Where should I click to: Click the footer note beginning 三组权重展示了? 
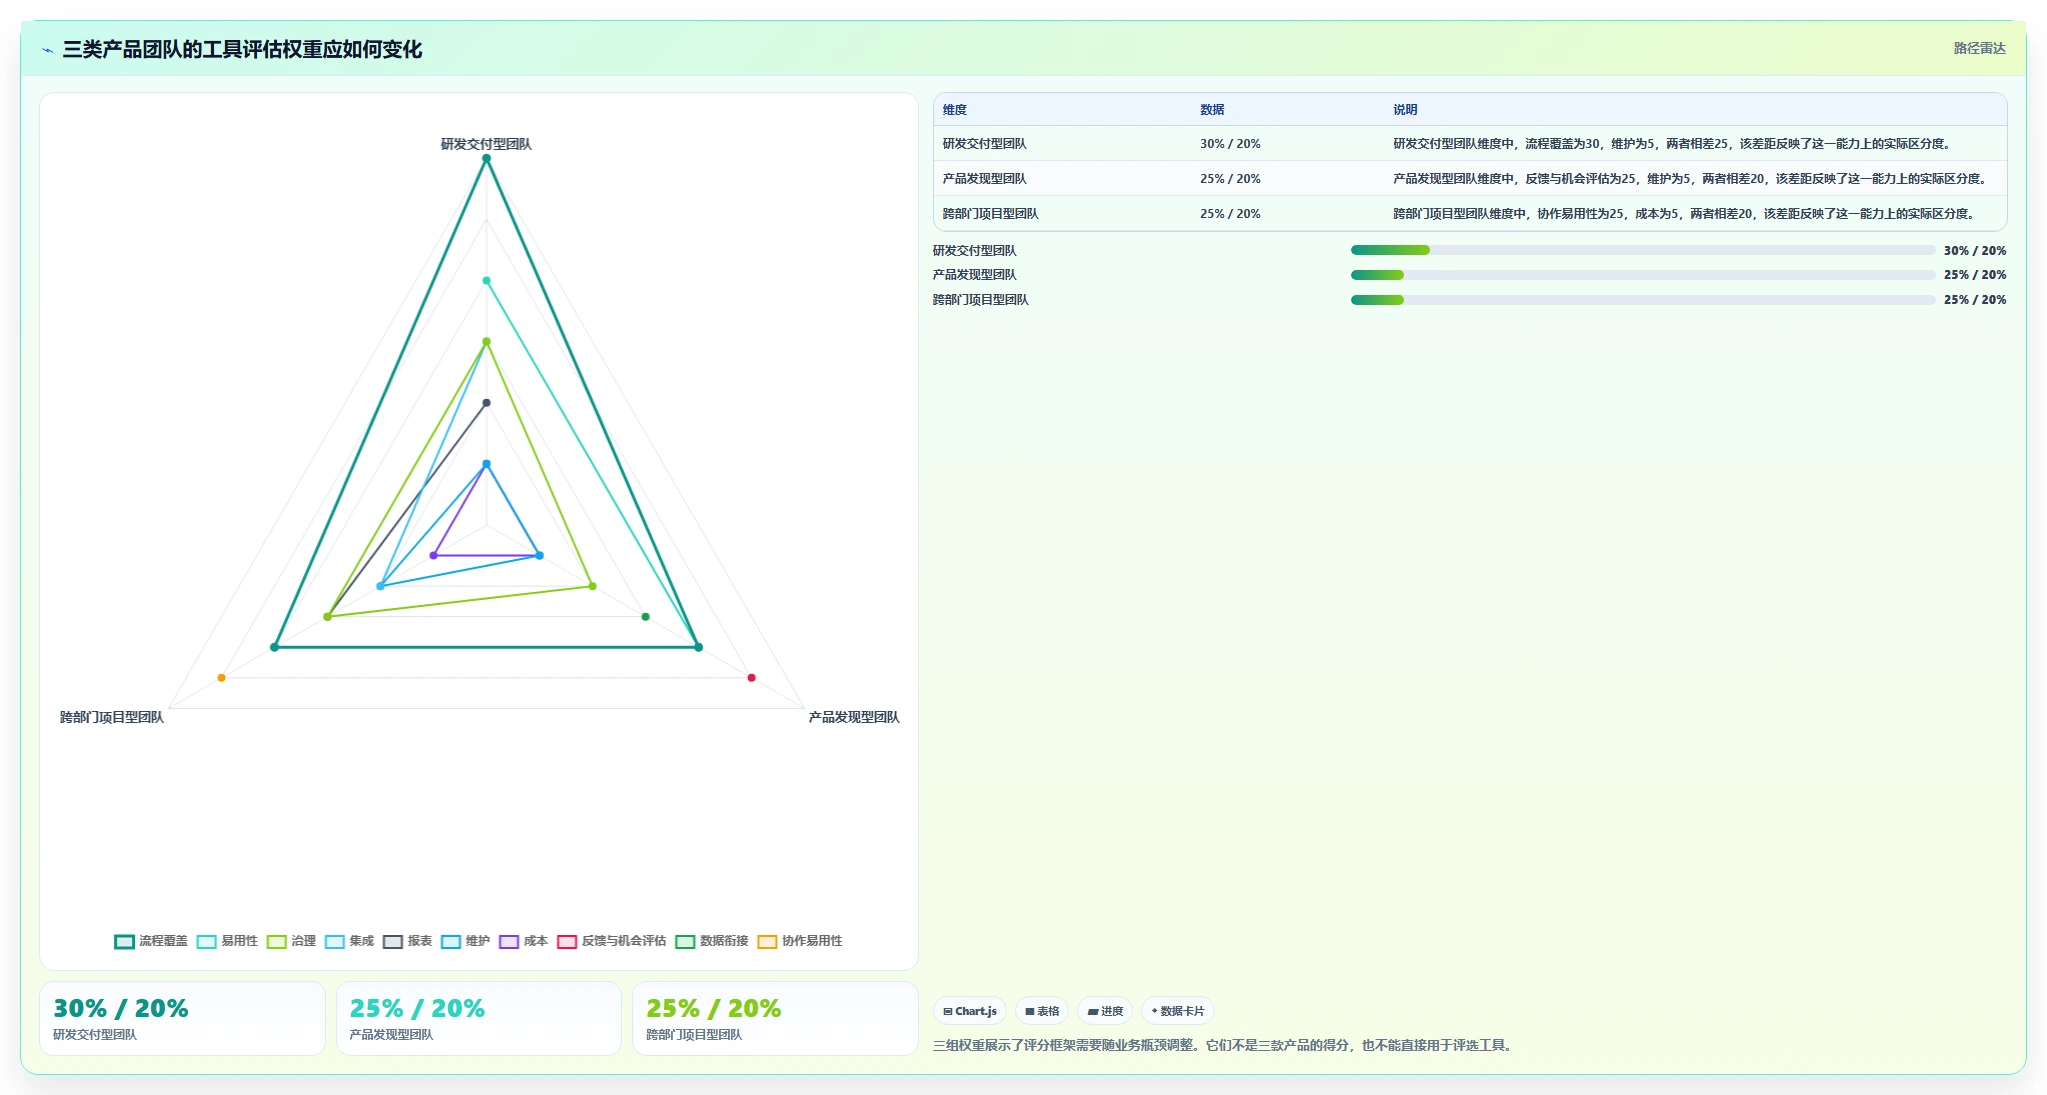1224,1045
